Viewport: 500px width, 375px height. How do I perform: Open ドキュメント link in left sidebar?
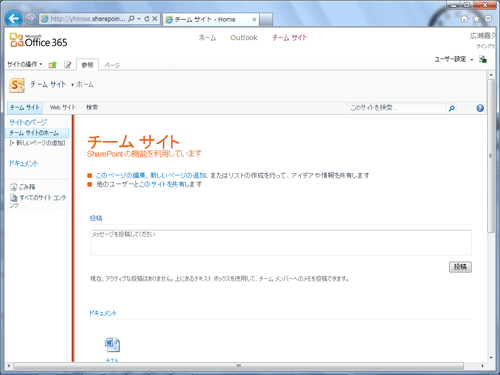(23, 163)
